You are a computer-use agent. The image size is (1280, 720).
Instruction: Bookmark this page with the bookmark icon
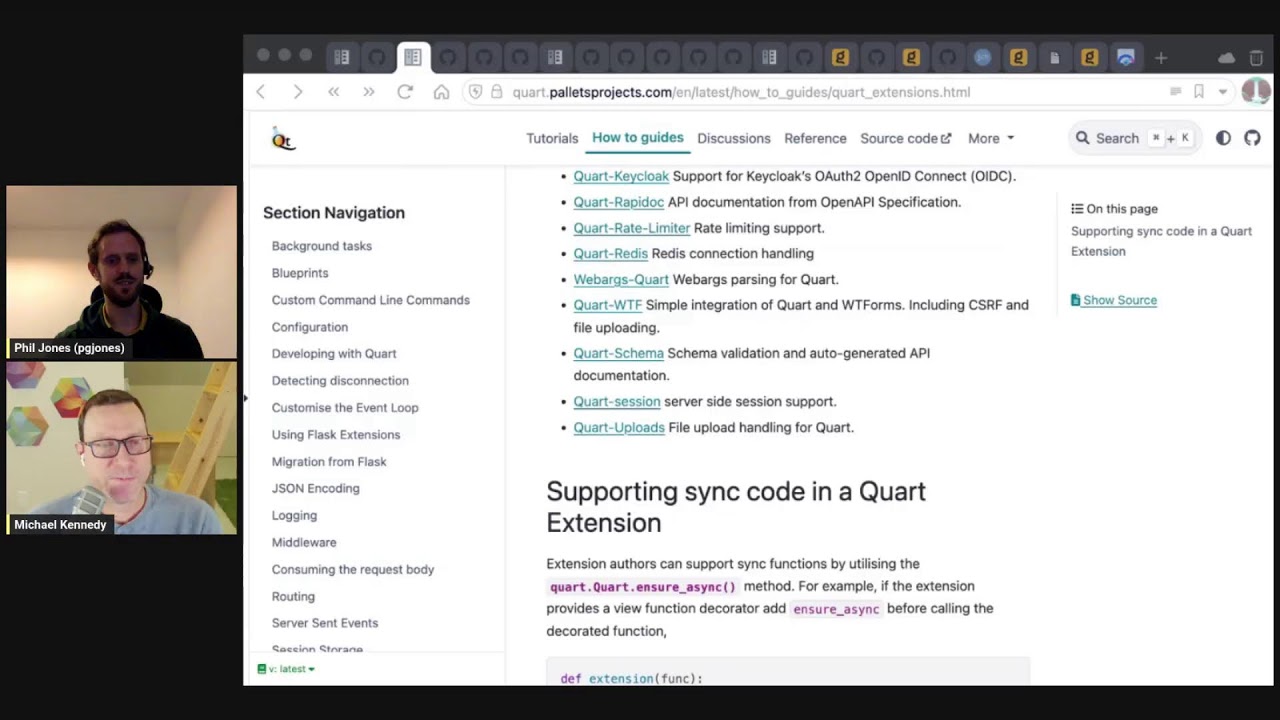point(1199,91)
